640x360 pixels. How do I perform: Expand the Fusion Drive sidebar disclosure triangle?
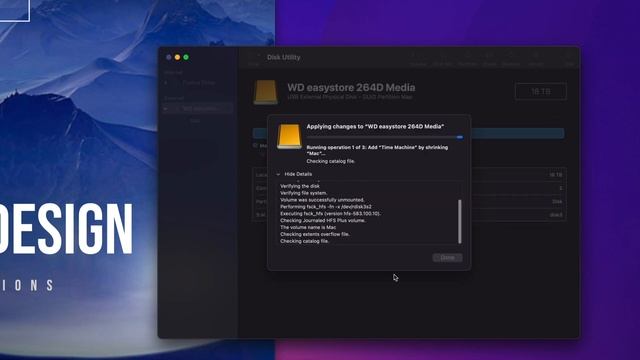coord(166,83)
